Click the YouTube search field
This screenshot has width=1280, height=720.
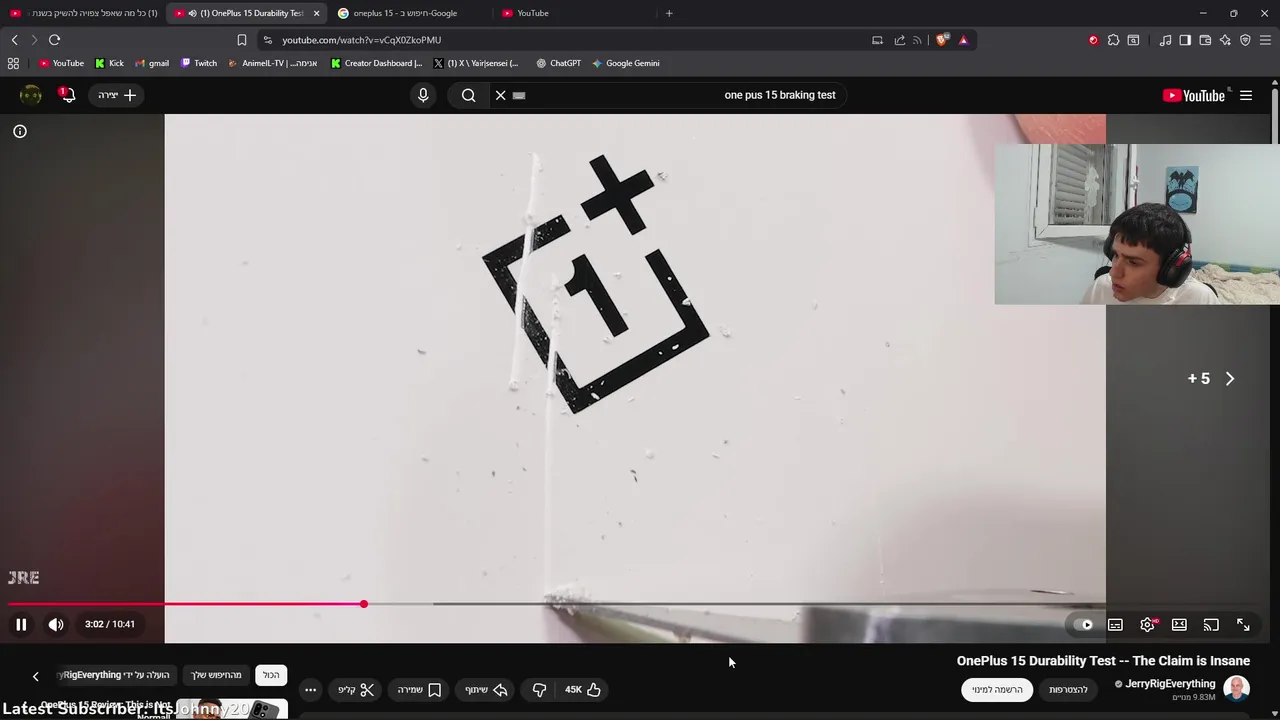coord(680,95)
